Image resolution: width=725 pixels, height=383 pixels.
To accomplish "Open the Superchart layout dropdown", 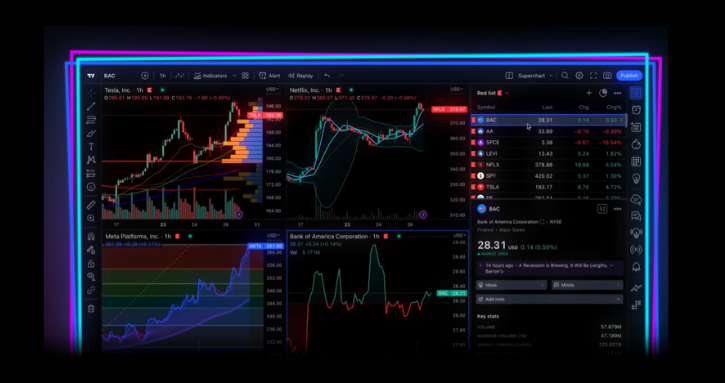I will point(535,76).
